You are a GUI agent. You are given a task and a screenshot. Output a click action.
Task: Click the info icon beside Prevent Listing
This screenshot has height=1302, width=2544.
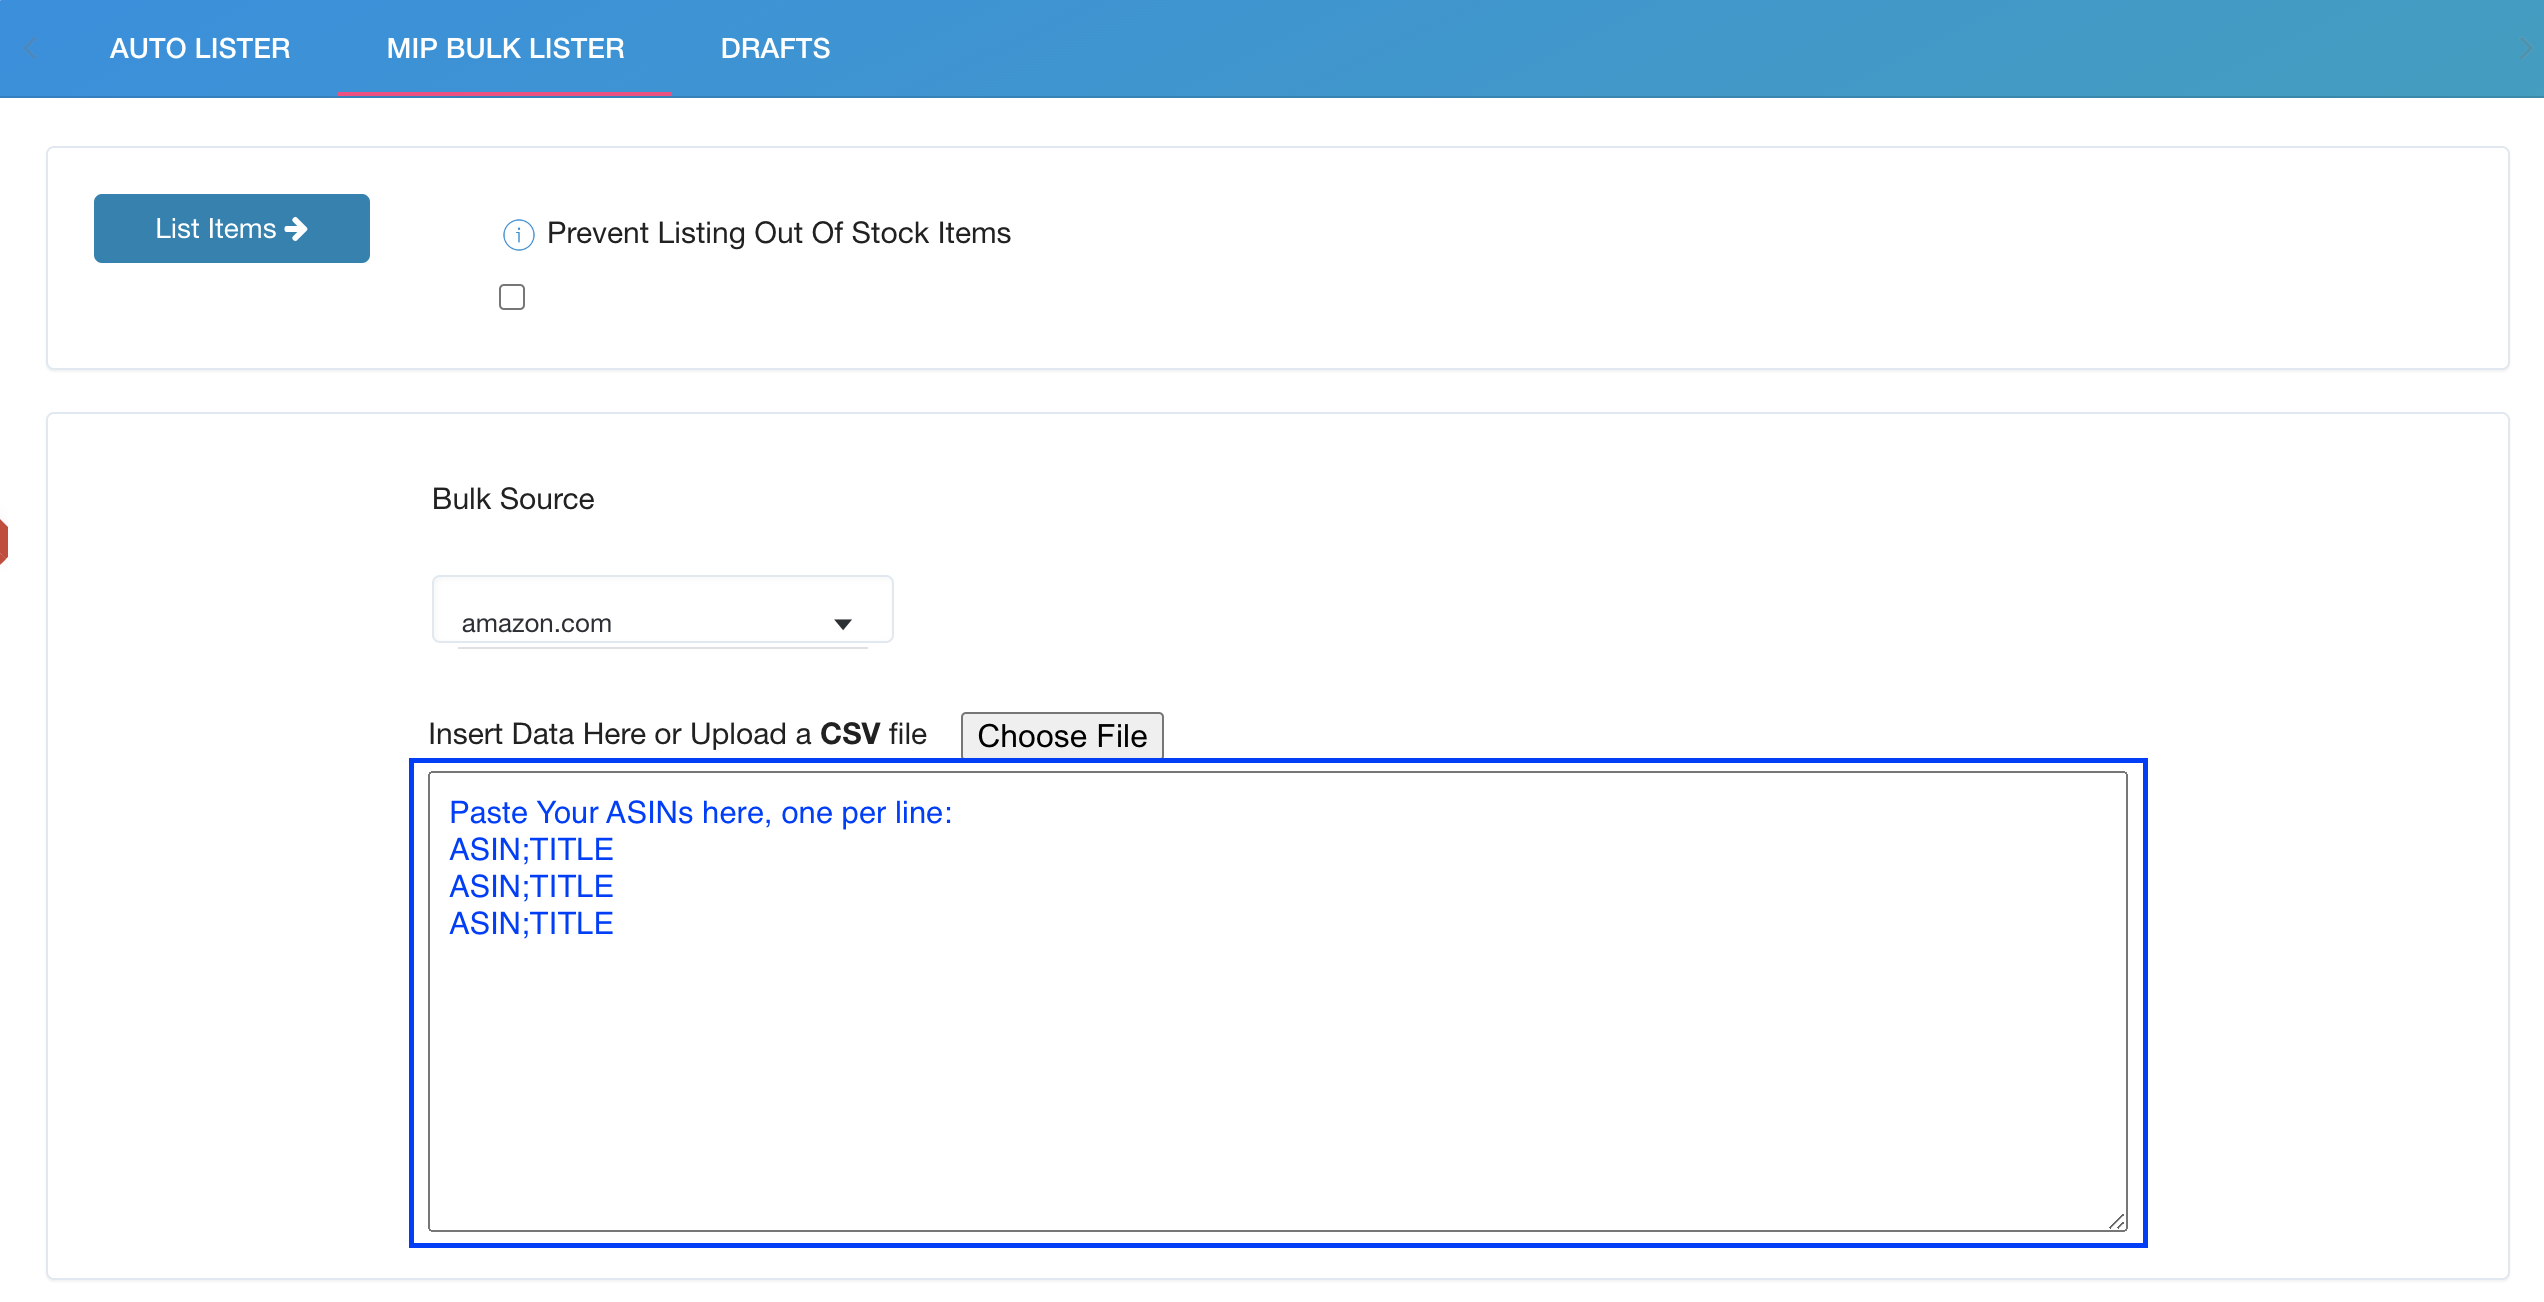[x=518, y=234]
